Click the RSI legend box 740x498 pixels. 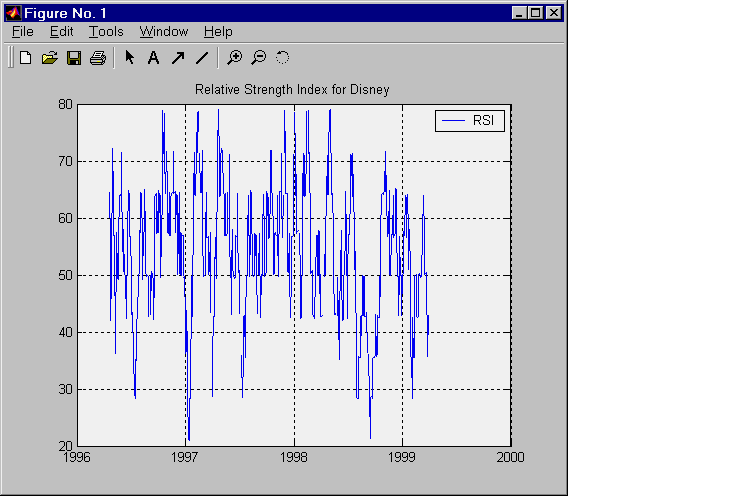(x=470, y=121)
